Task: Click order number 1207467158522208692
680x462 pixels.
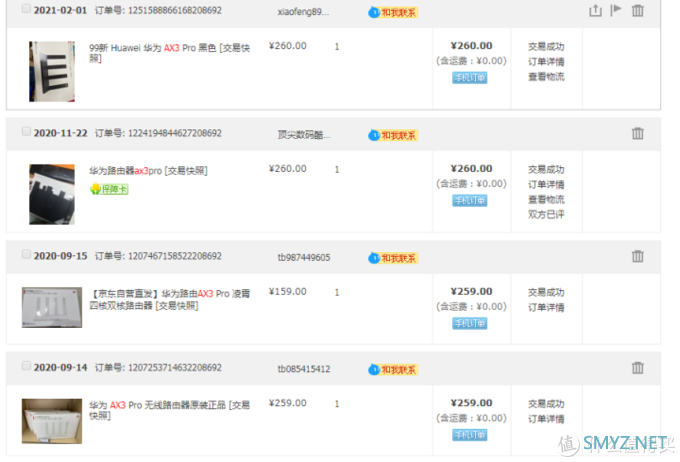Action: tap(174, 256)
